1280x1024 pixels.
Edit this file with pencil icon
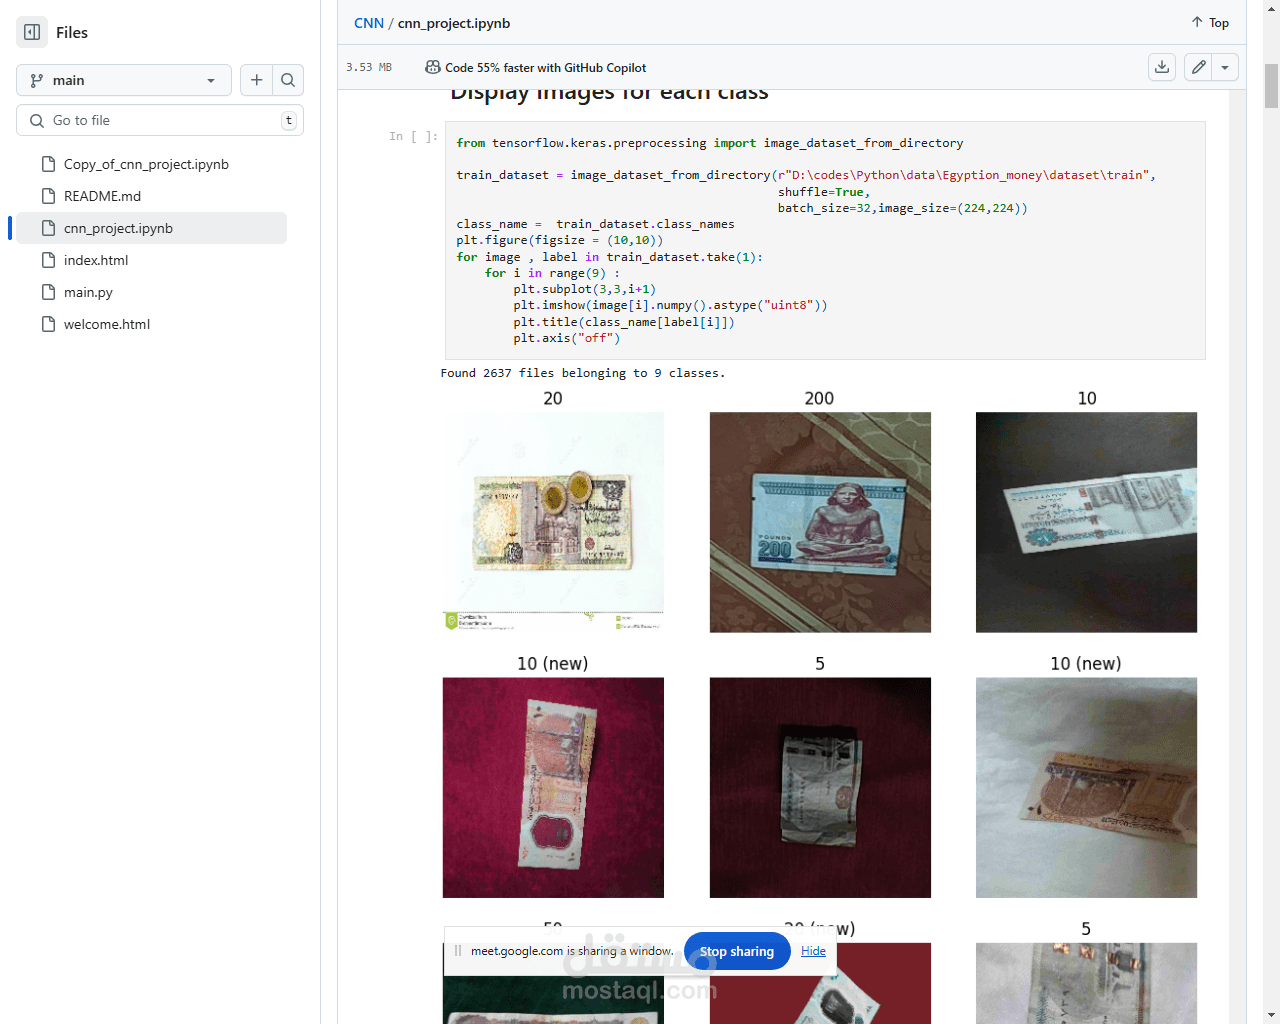pos(1198,67)
